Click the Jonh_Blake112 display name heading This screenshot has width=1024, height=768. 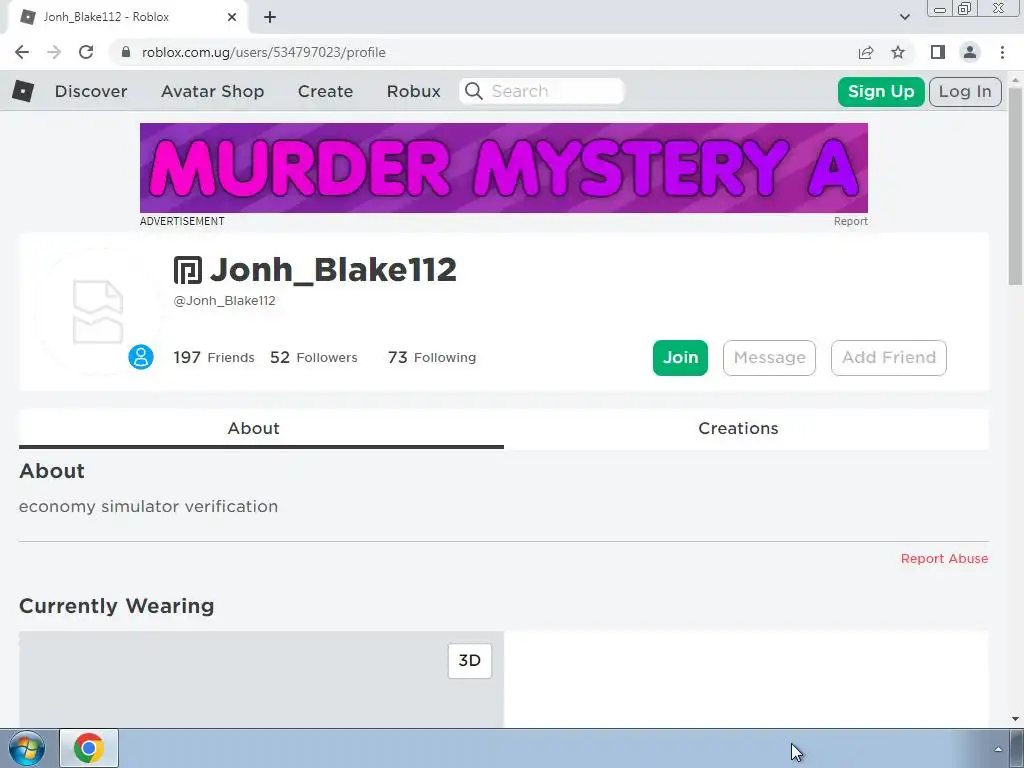(x=333, y=270)
